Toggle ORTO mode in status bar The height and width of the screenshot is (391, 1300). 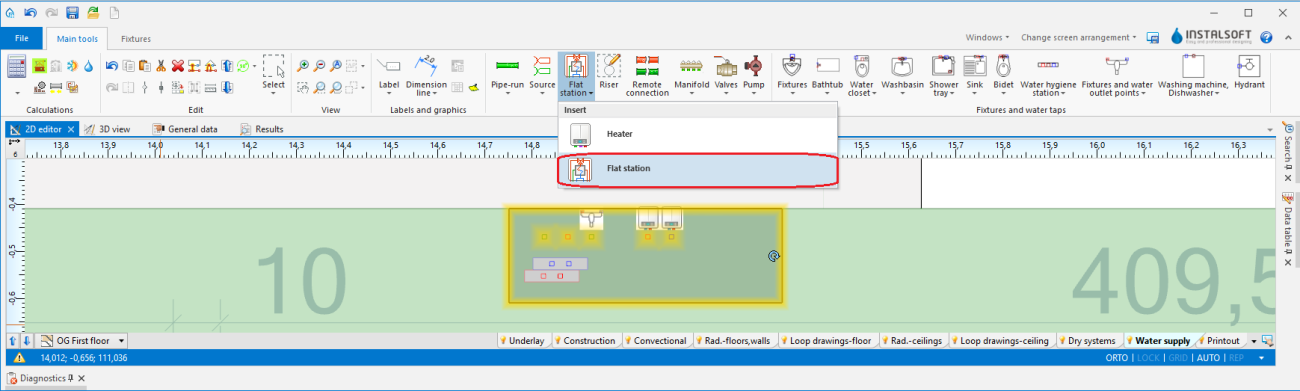[x=1117, y=357]
